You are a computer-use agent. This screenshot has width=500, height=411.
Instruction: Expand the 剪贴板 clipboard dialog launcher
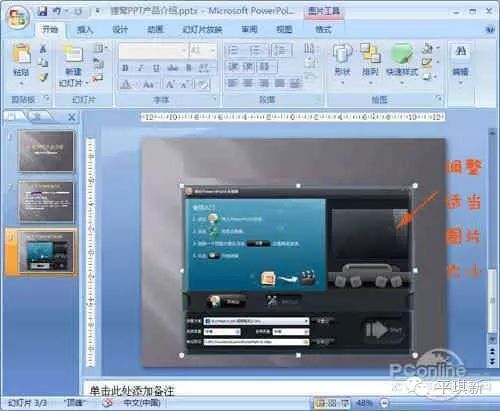(47, 99)
